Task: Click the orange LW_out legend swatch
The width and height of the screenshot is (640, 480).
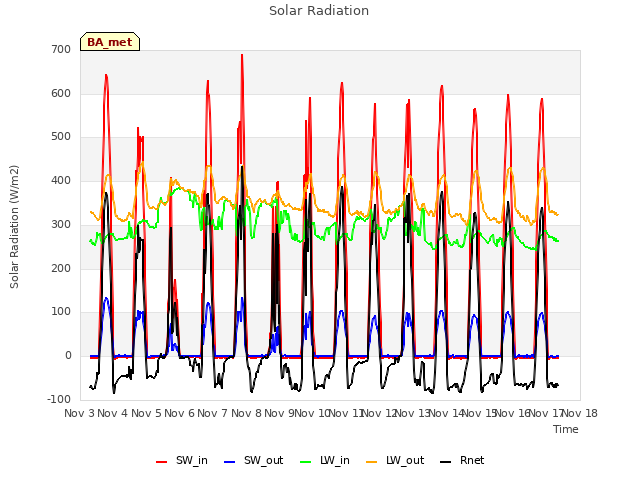Action: point(372,462)
